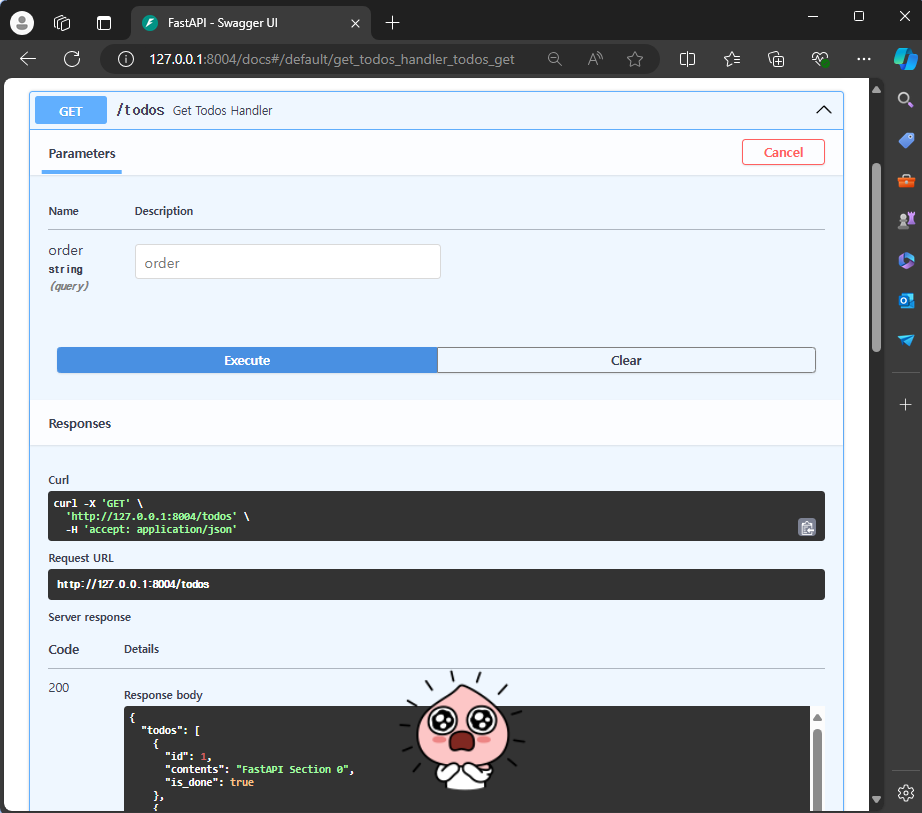Open the workspaces icon in title bar
This screenshot has width=922, height=813.
coord(62,23)
